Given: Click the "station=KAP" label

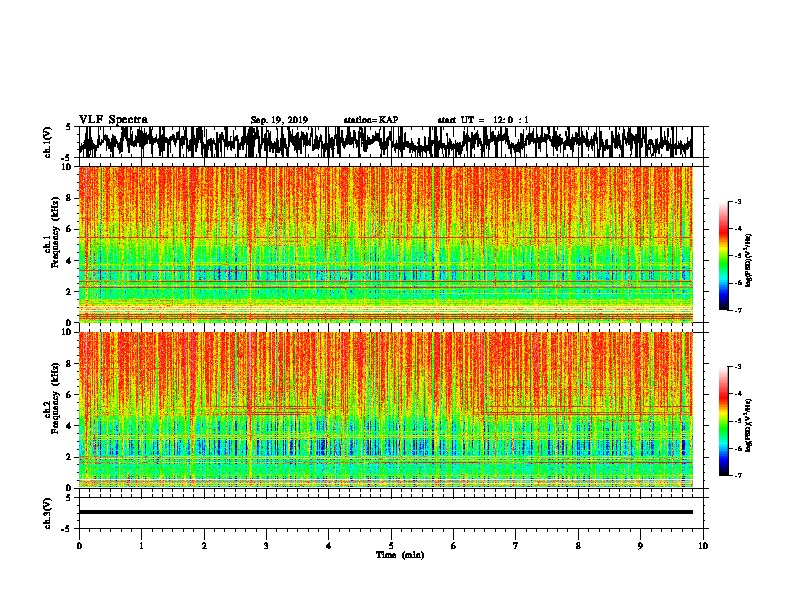Looking at the screenshot, I should point(371,120).
